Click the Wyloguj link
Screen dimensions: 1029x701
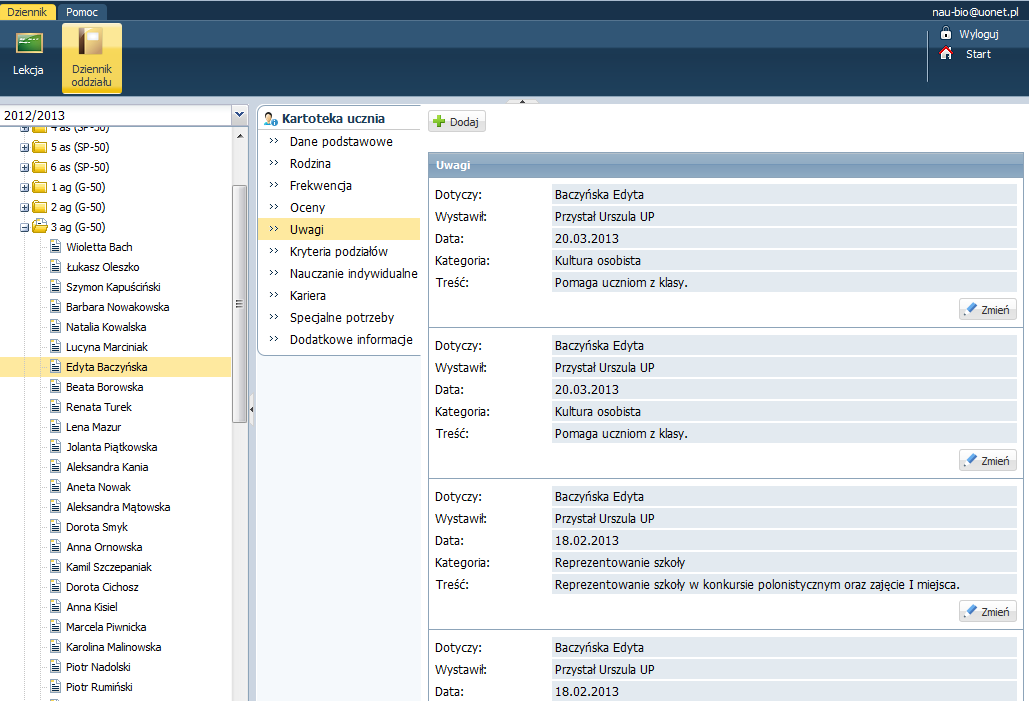pos(978,34)
